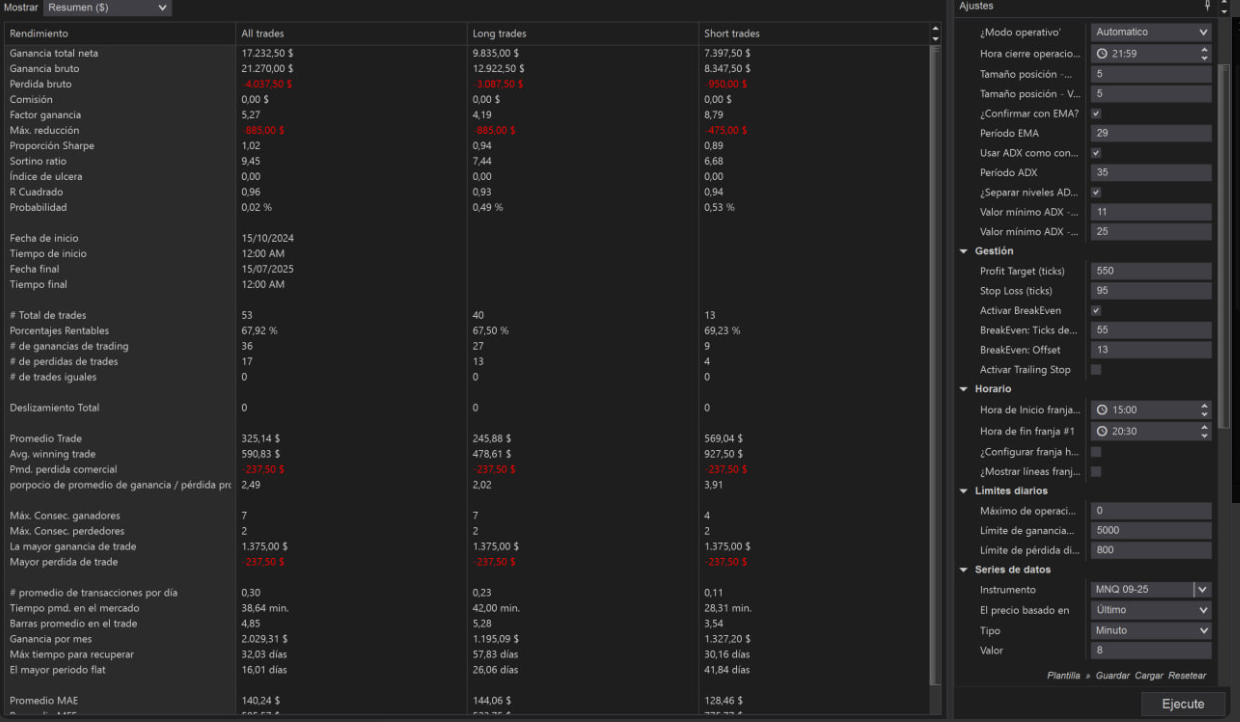The image size is (1240, 722).
Task: Disable the Activar BreakEven checkbox
Action: 1096,311
